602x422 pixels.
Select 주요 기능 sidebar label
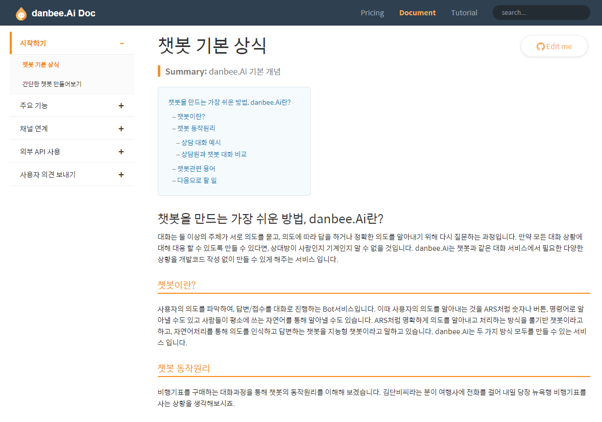34,106
